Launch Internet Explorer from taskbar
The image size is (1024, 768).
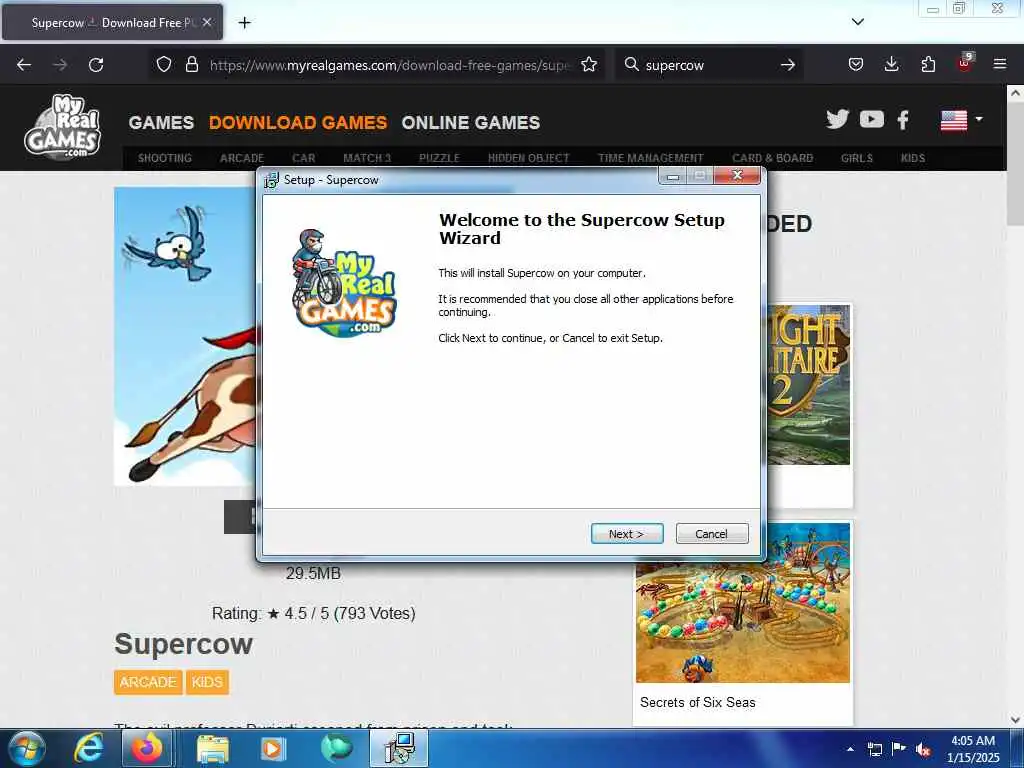(x=88, y=748)
